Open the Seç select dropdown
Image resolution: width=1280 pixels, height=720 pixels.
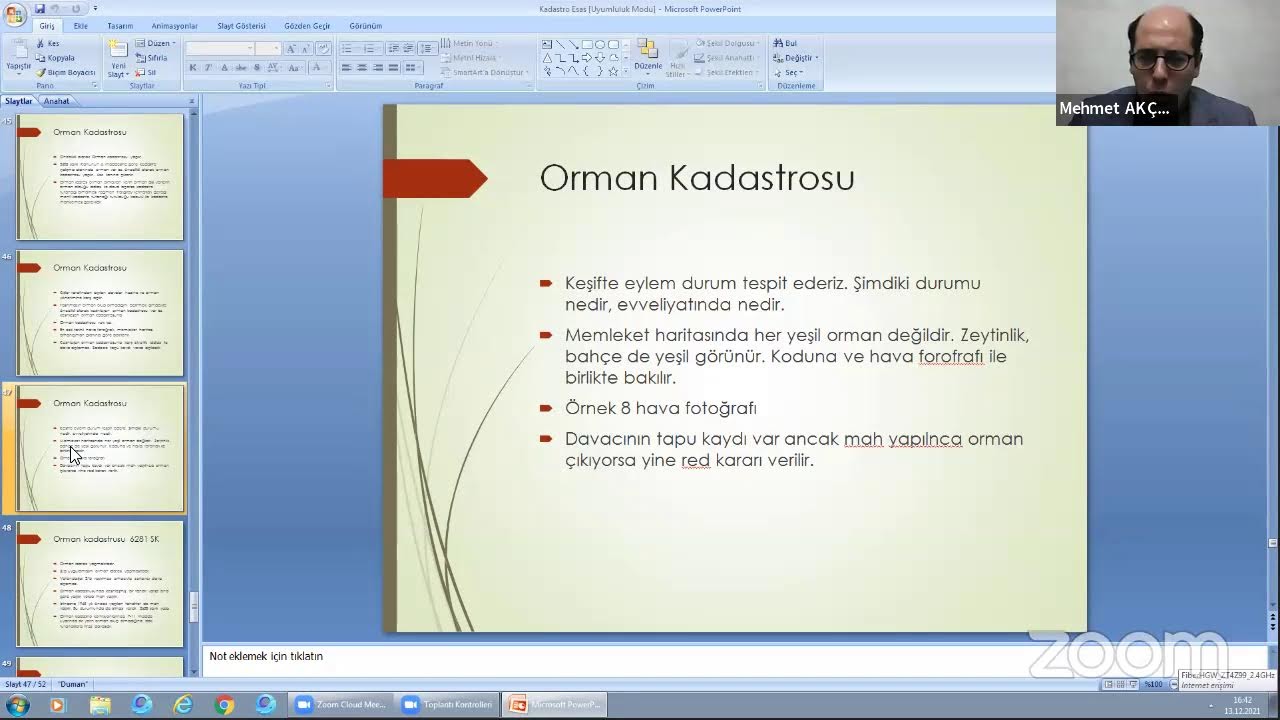pyautogui.click(x=788, y=72)
